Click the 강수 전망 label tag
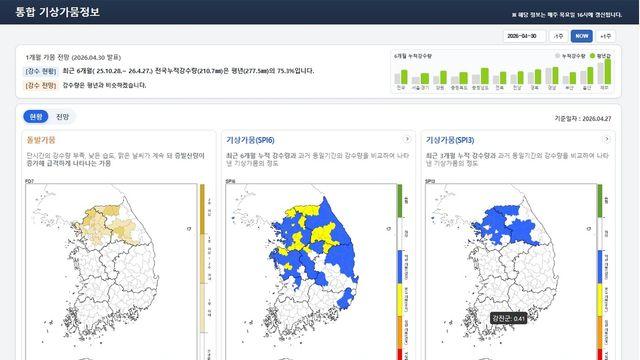Screen dimensions: 640x360 40,85
